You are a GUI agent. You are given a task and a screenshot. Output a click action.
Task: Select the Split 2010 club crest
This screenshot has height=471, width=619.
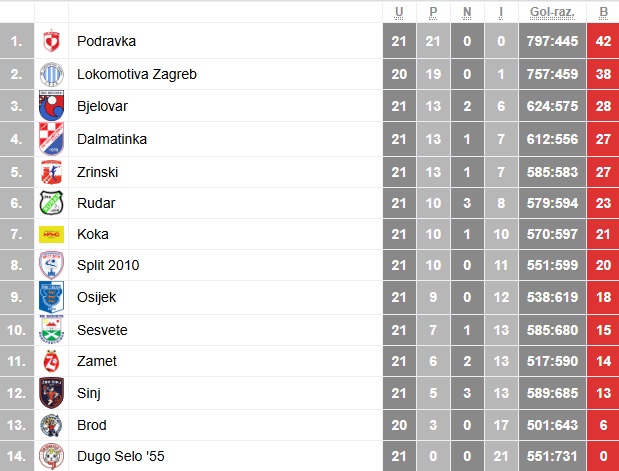[51, 265]
